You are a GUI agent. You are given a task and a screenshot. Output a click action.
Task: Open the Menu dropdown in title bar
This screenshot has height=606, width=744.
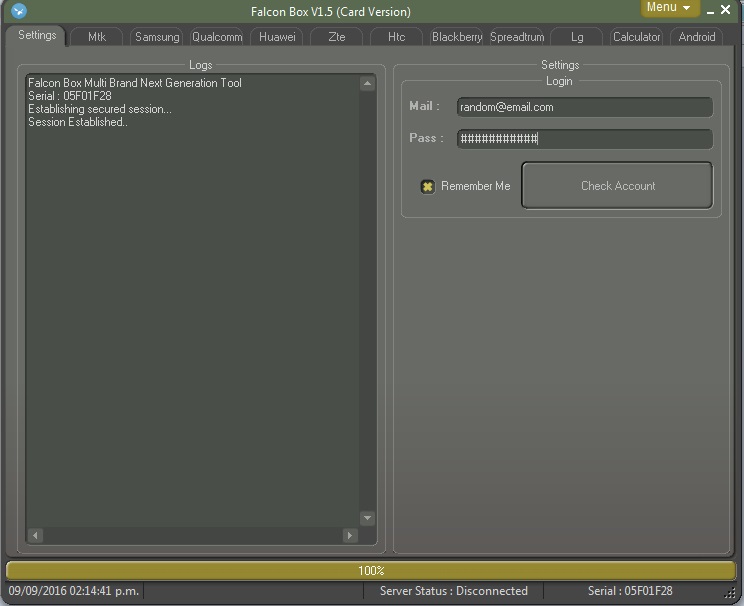670,8
